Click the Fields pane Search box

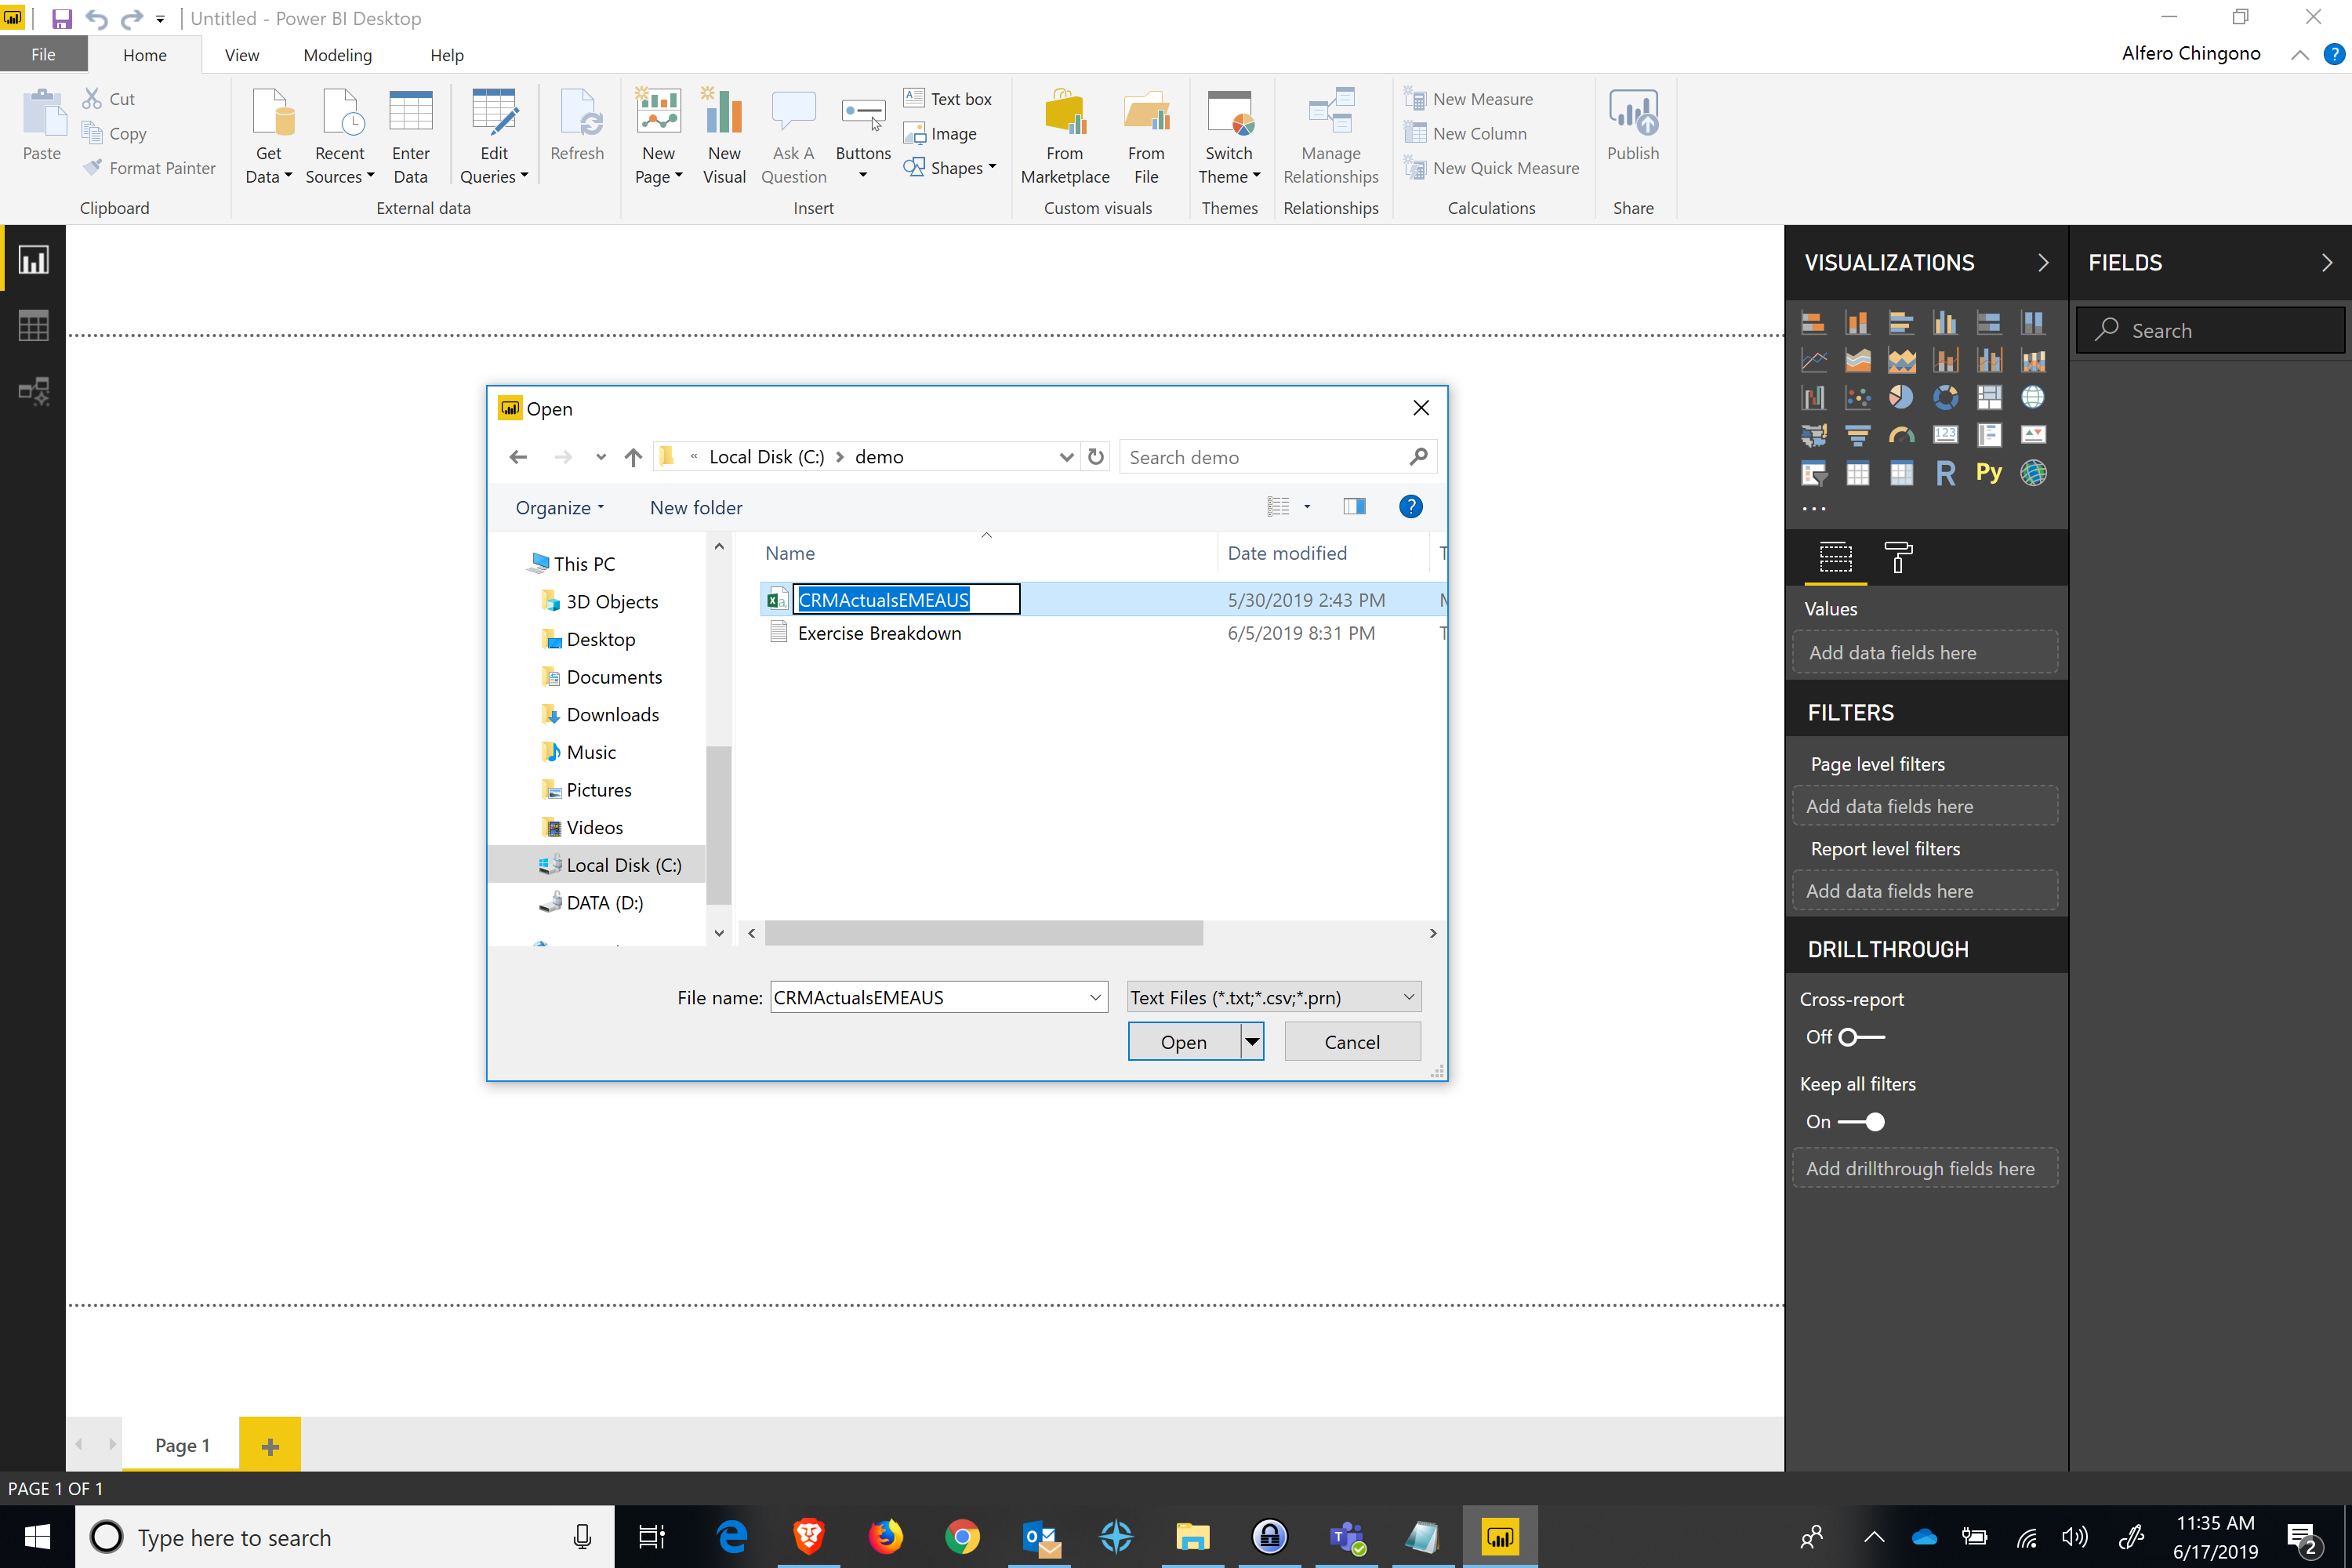2210,330
